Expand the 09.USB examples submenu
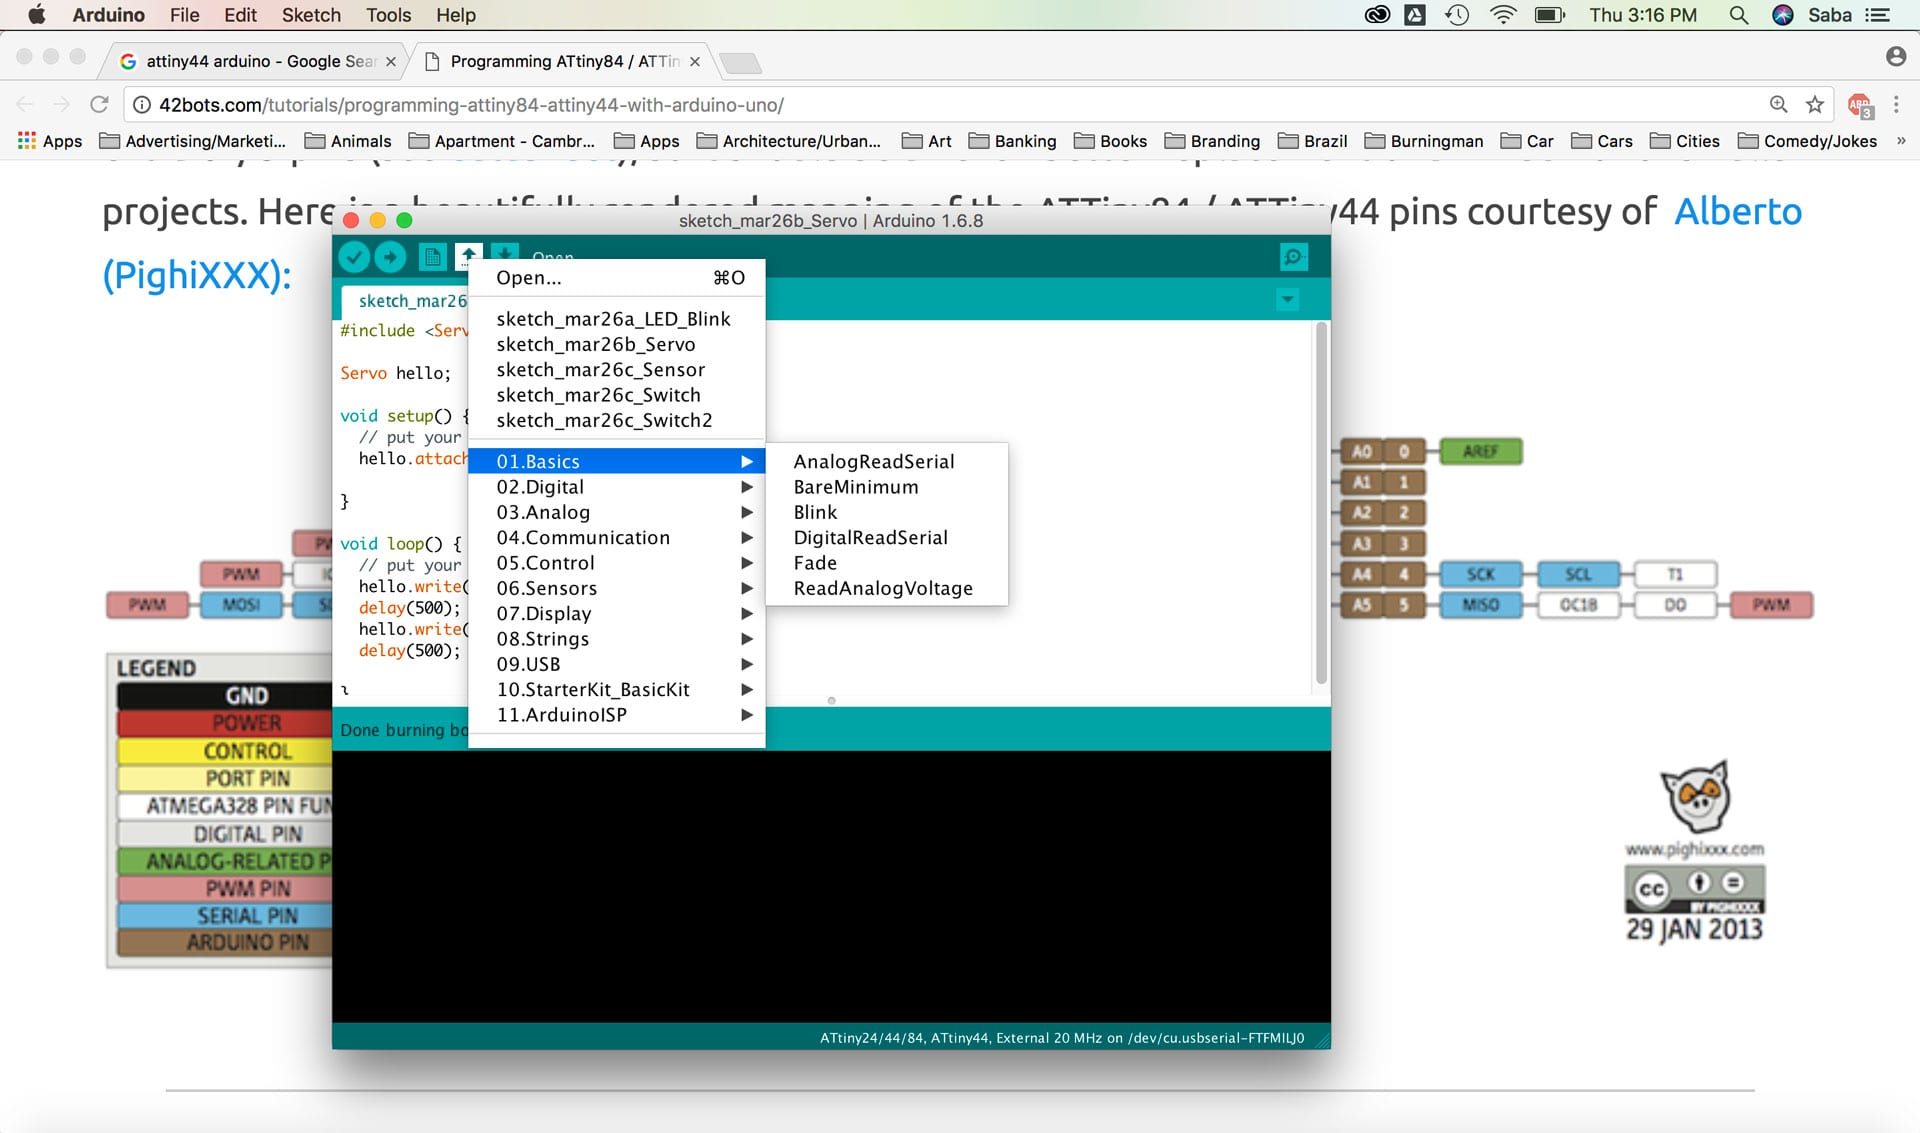Image resolution: width=1920 pixels, height=1133 pixels. tap(617, 664)
